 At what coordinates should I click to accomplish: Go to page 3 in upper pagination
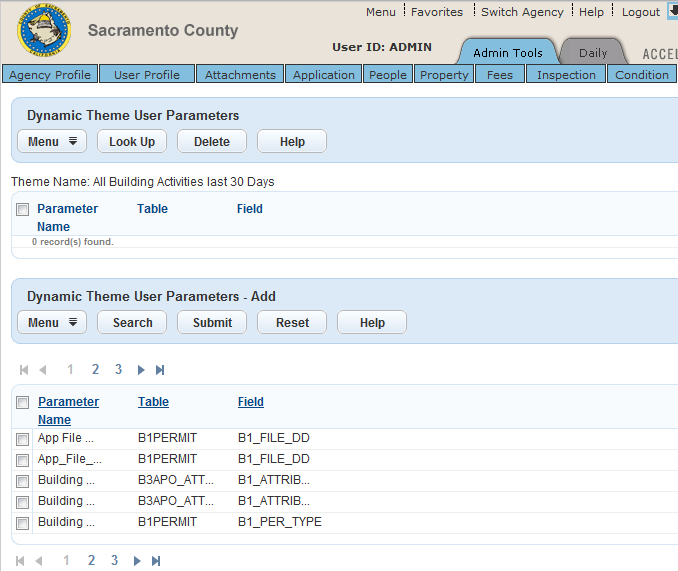point(118,370)
